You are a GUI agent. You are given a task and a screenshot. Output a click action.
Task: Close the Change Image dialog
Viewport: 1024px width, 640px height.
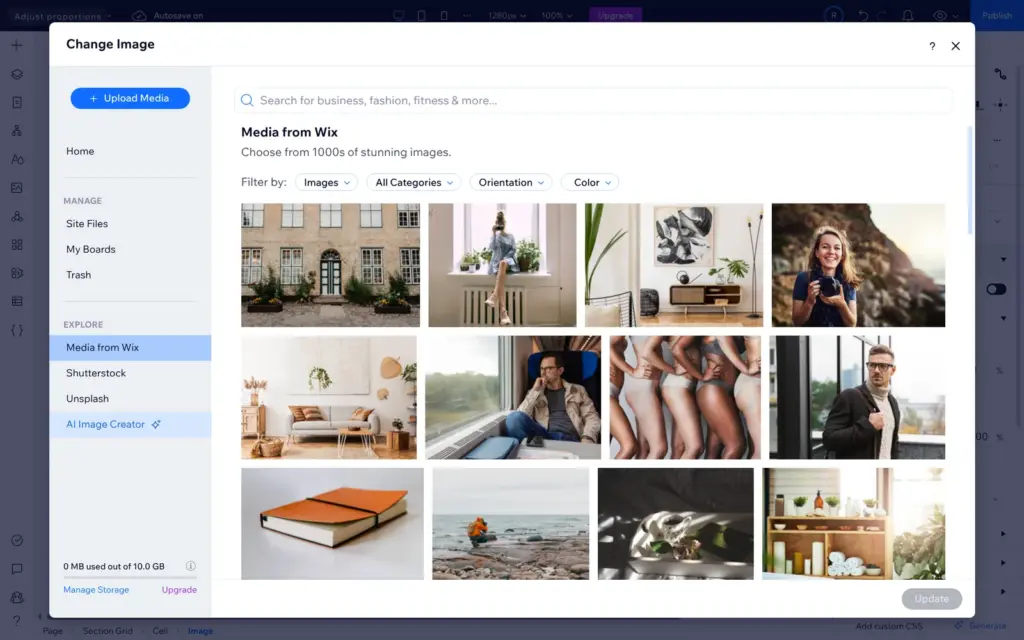tap(955, 46)
